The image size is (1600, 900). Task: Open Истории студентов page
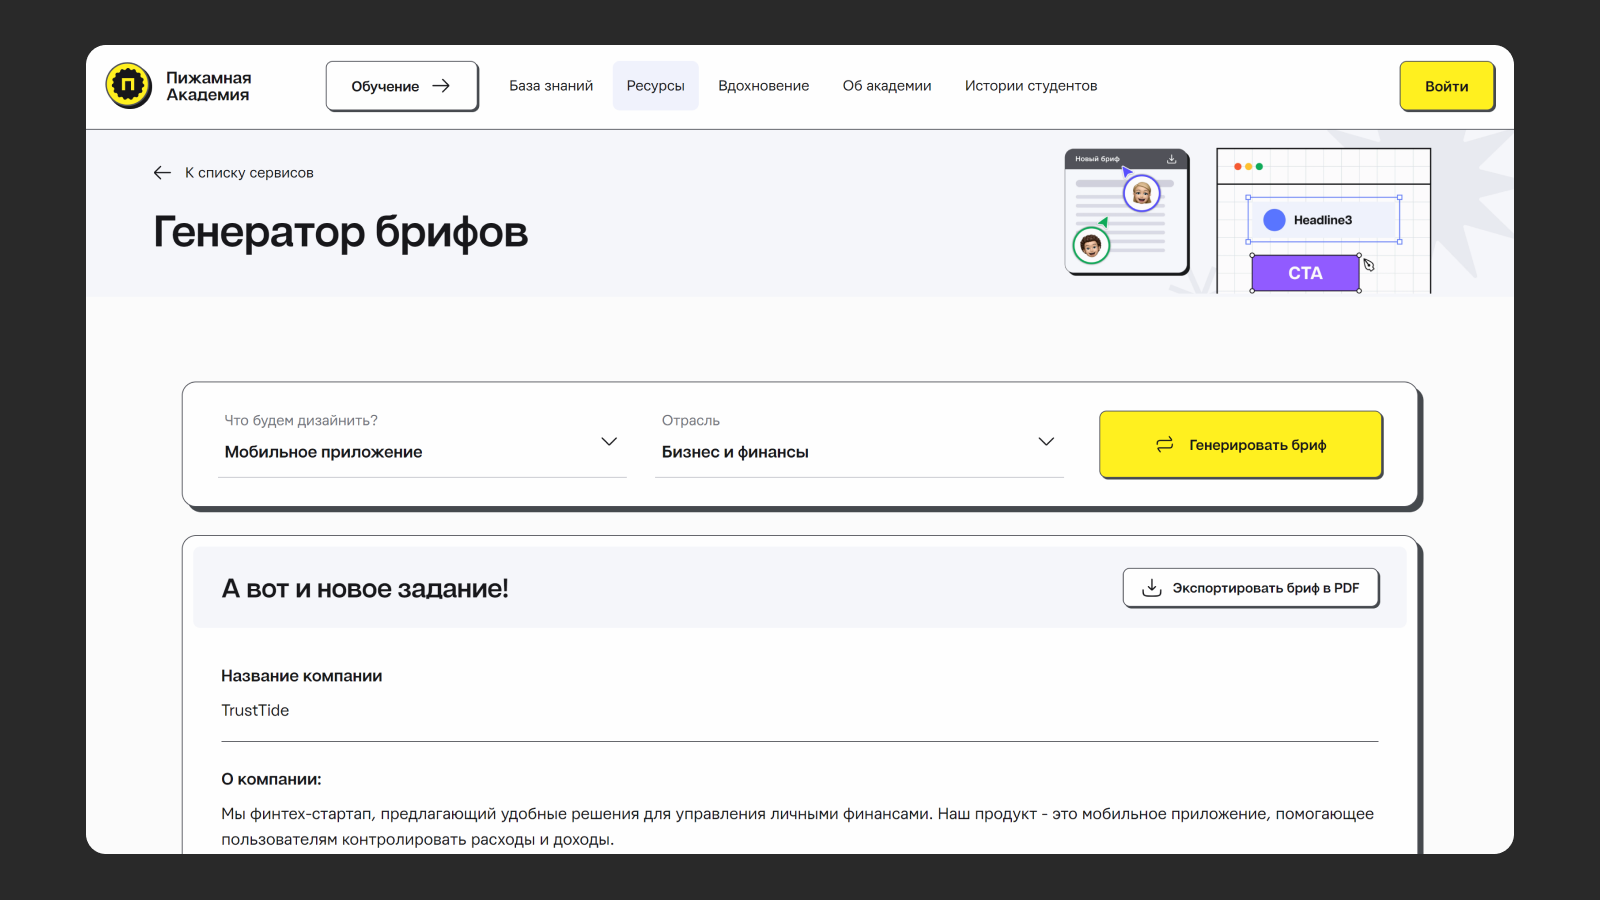click(x=1030, y=85)
